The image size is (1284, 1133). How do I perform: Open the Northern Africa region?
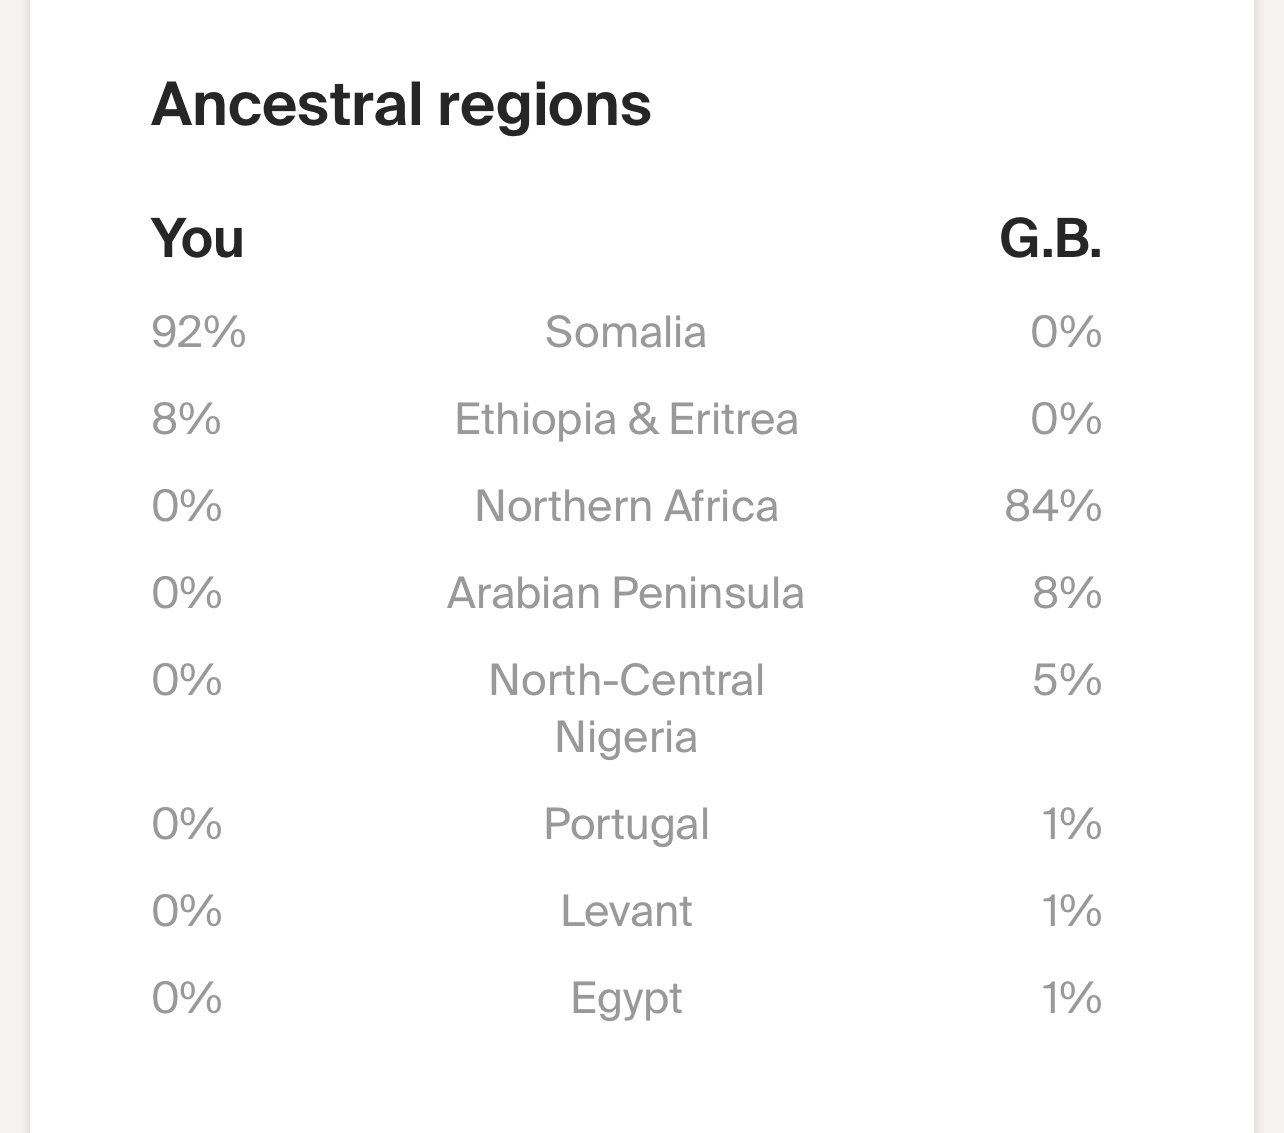click(626, 506)
